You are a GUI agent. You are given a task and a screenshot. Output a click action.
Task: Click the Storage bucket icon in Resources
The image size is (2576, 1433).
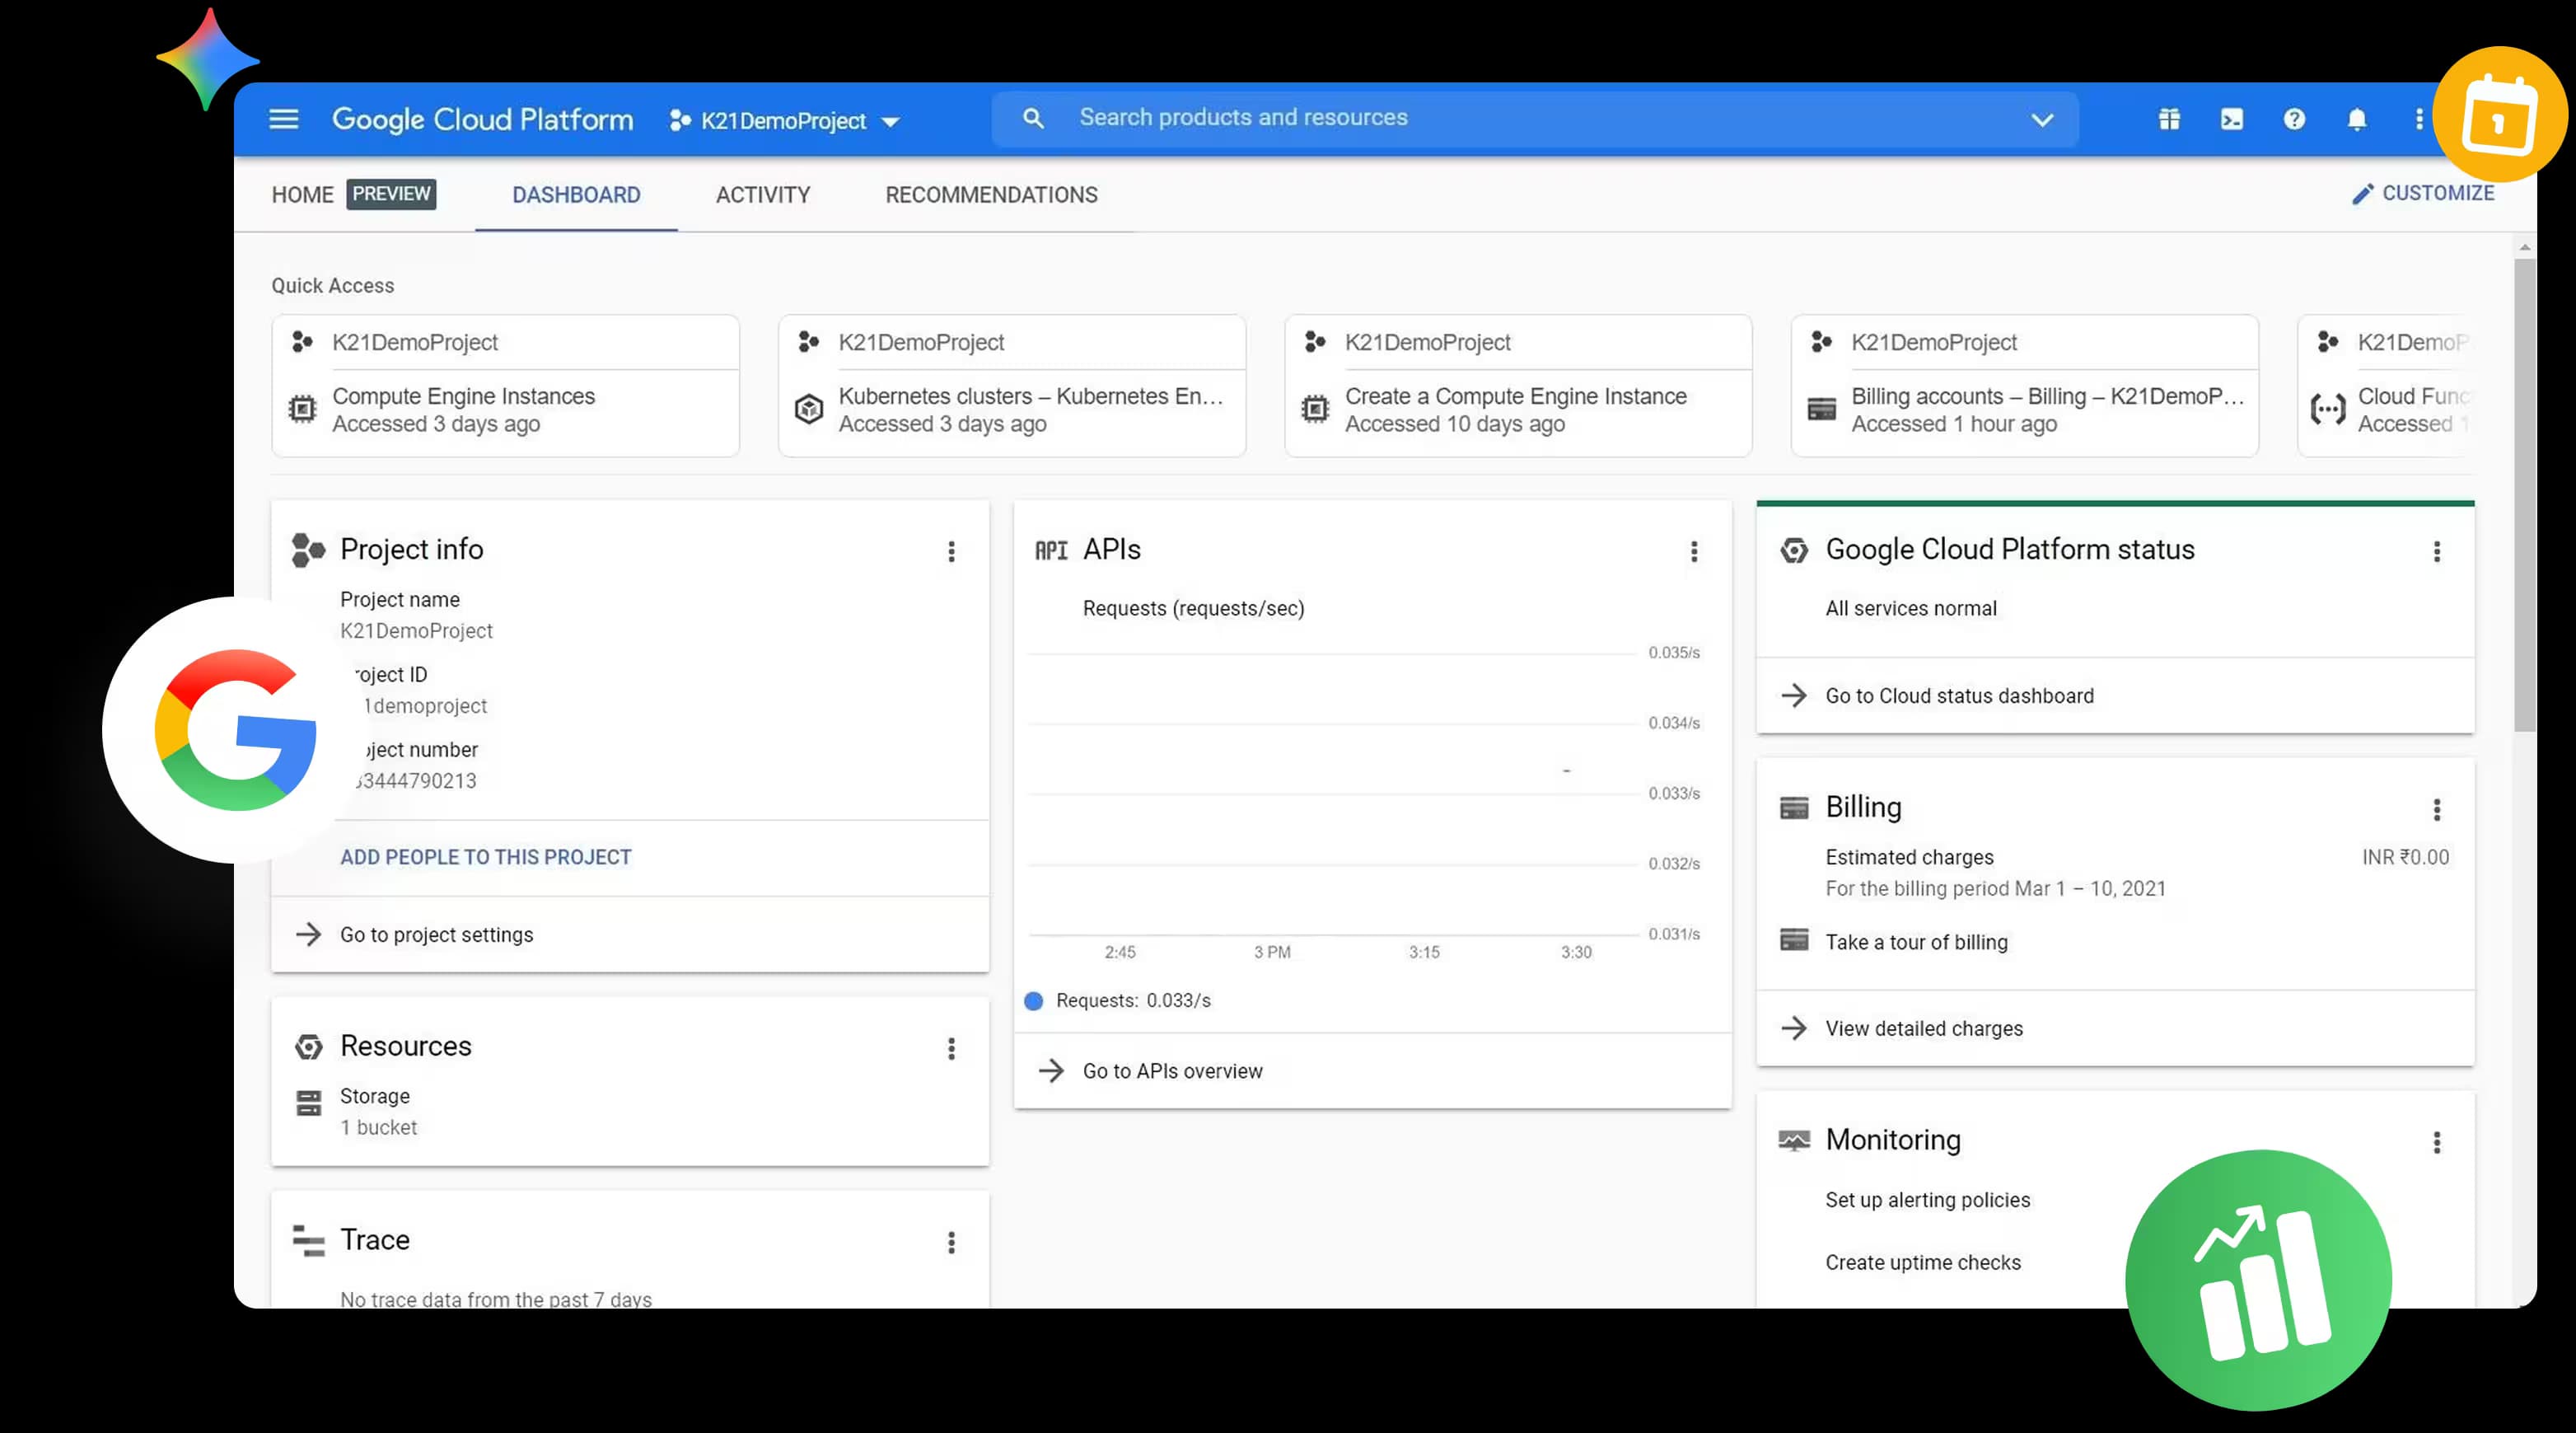click(309, 1103)
